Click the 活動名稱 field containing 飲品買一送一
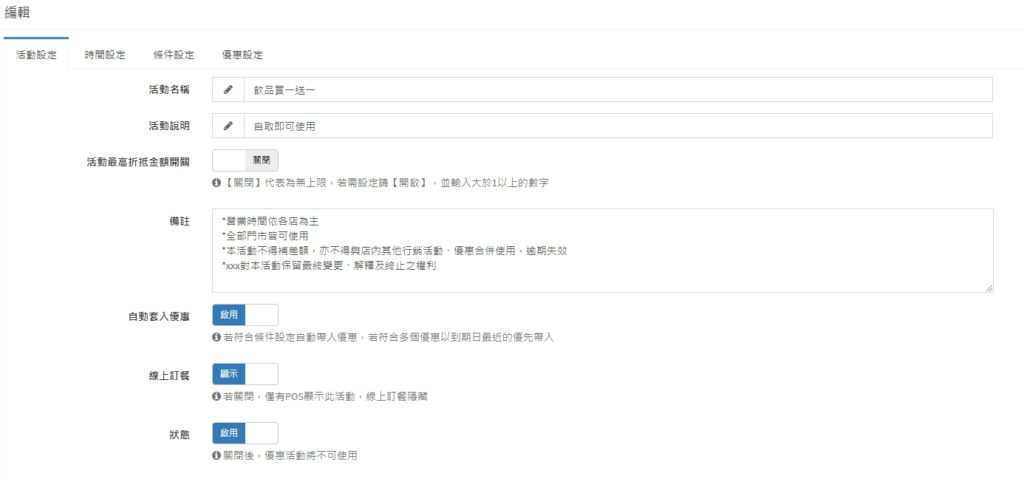 click(x=617, y=90)
